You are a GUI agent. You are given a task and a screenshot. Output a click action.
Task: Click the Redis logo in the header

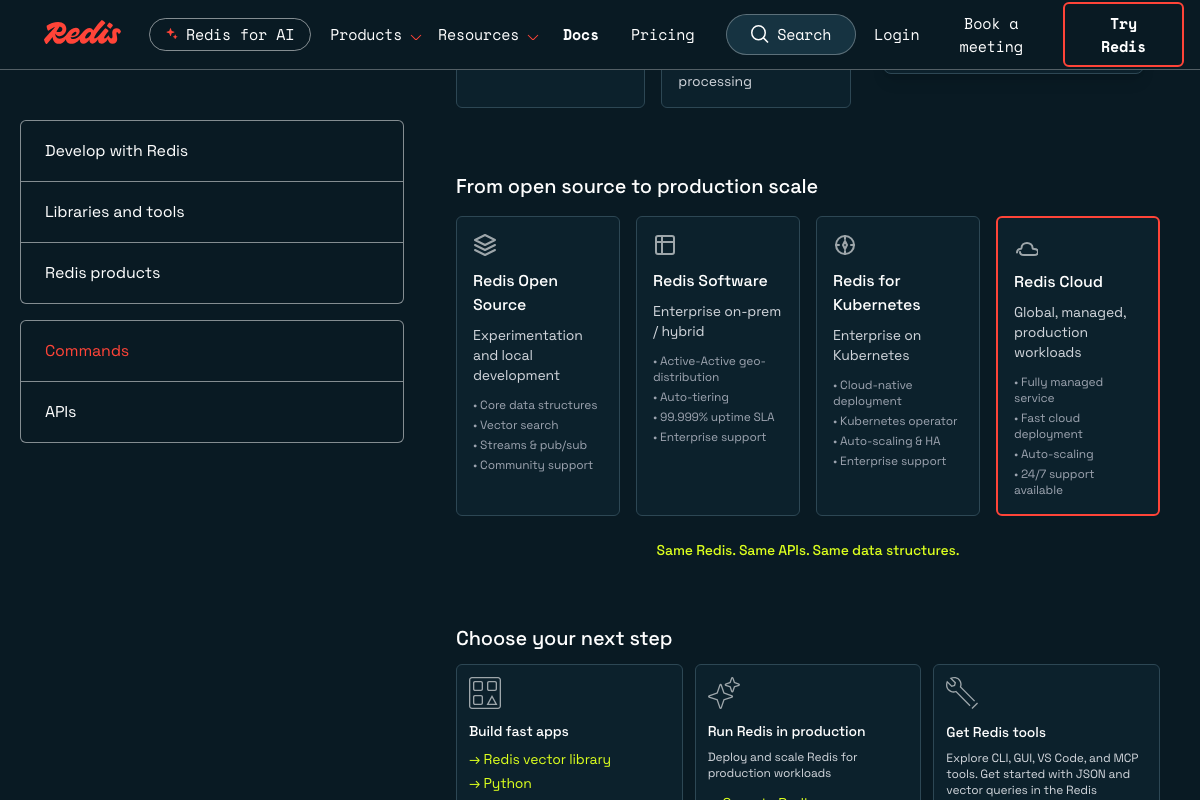(x=81, y=31)
